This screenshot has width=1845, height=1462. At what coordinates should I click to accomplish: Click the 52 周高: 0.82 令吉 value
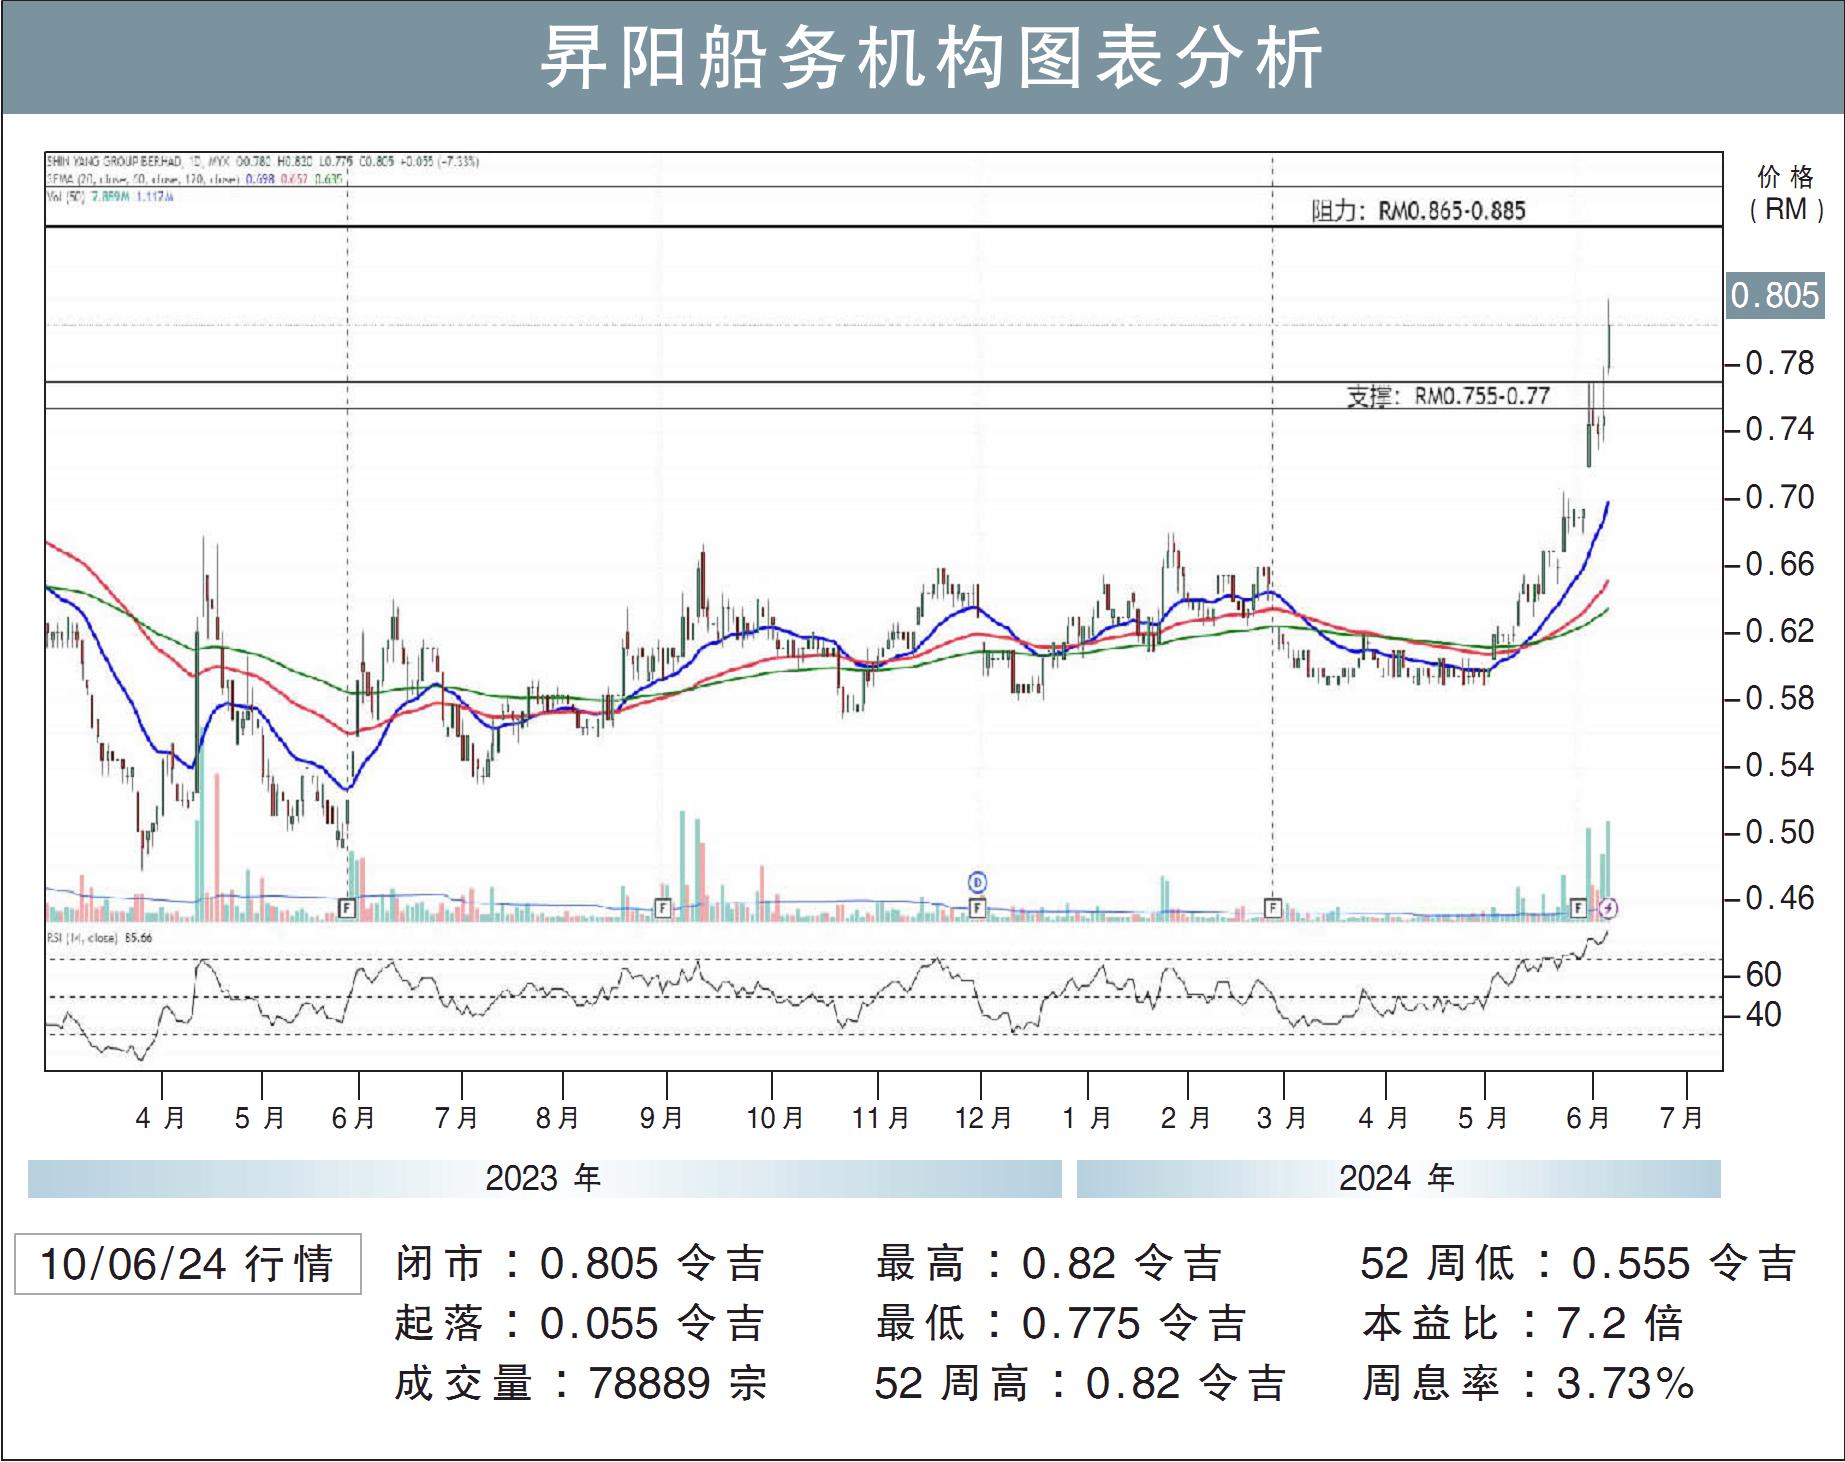click(x=1080, y=1384)
